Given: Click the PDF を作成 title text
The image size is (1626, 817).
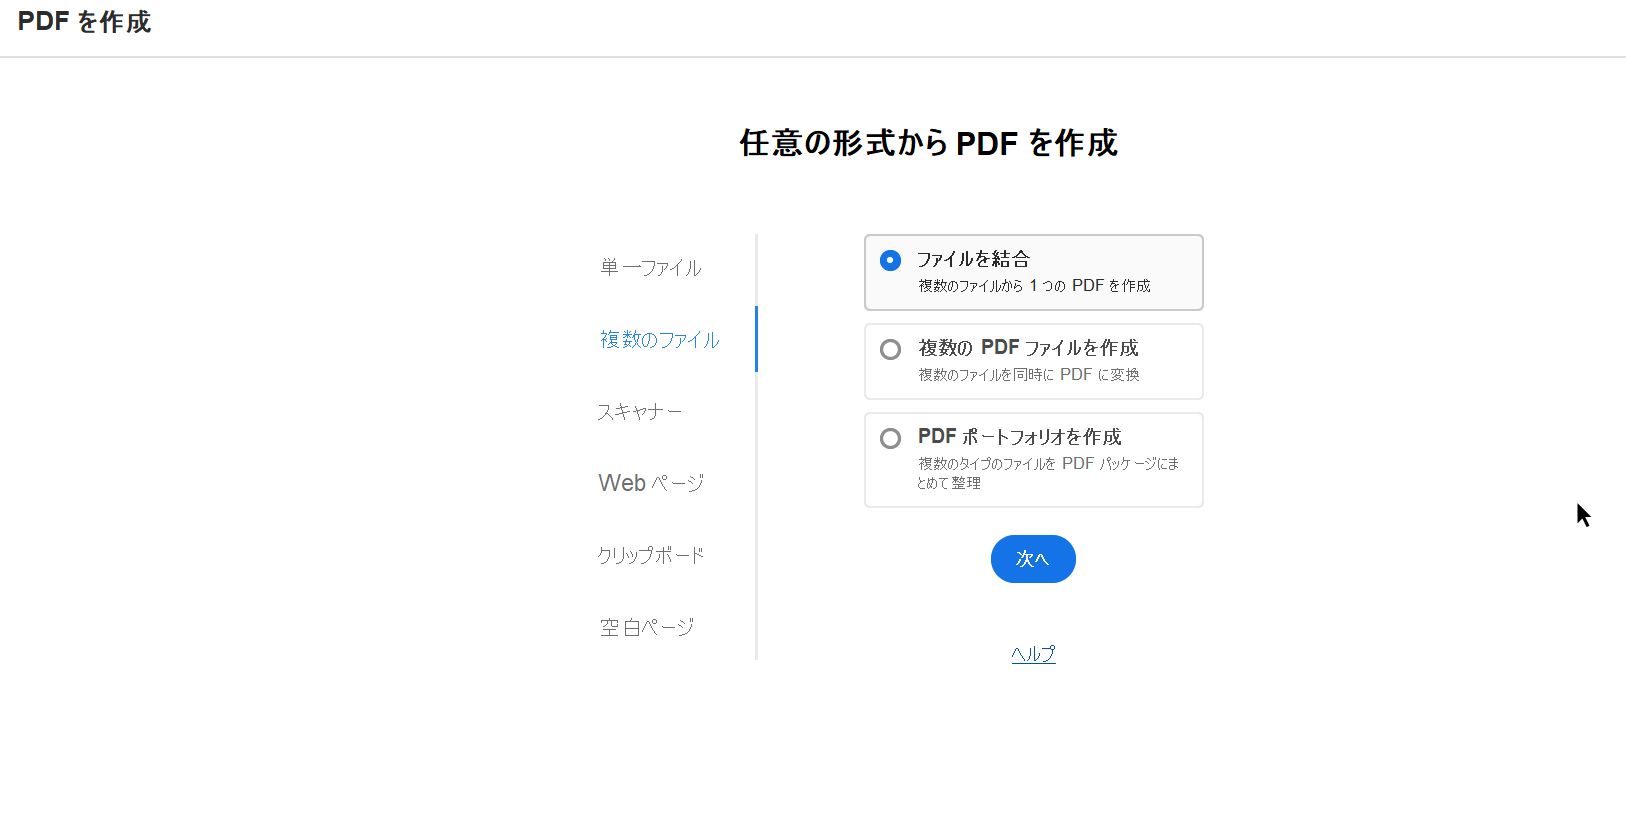Looking at the screenshot, I should [x=84, y=22].
